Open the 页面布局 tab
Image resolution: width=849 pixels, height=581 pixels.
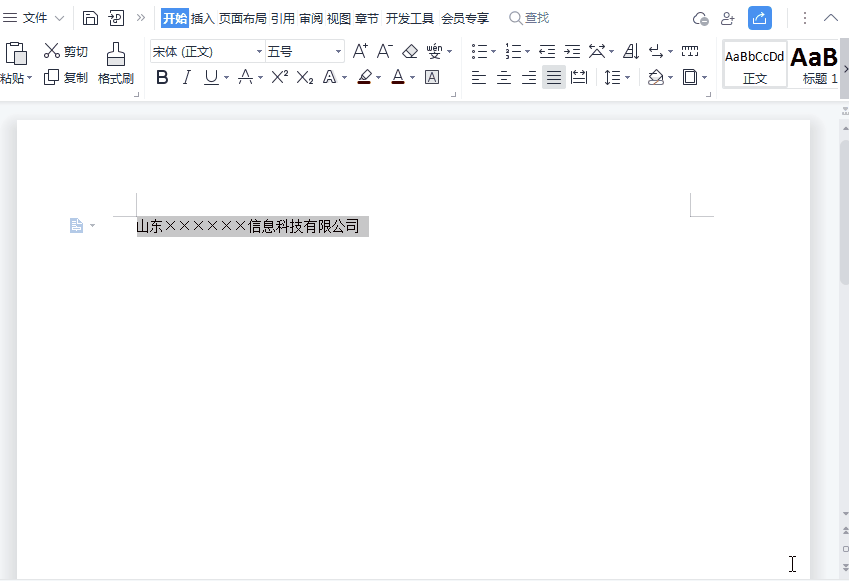243,18
